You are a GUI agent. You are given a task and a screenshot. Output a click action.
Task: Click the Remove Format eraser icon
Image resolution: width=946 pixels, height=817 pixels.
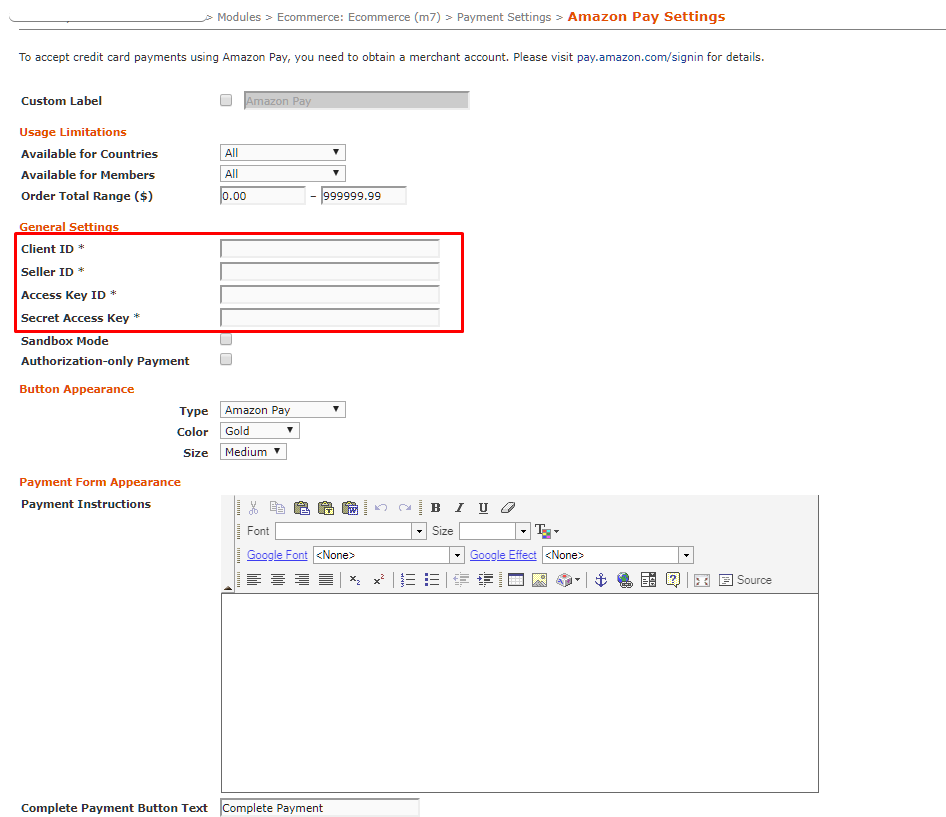[x=508, y=508]
